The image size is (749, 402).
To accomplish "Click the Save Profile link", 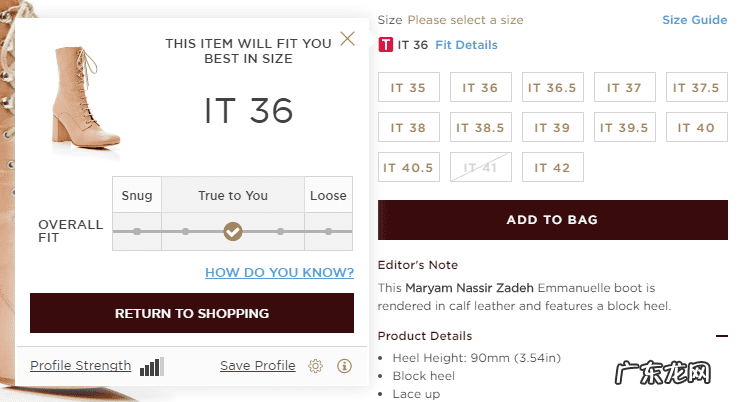I will pos(258,366).
